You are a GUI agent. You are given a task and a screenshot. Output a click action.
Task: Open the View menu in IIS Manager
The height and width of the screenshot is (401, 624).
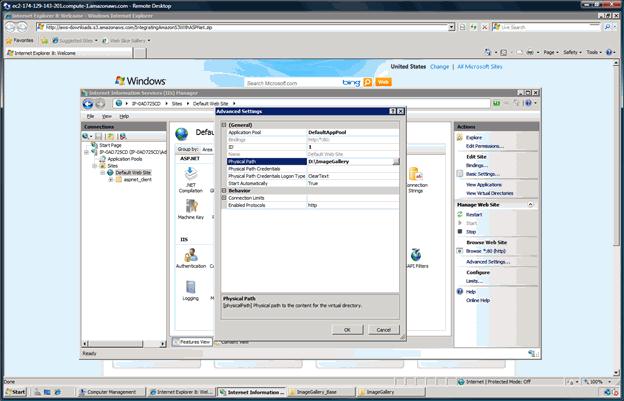coord(107,116)
